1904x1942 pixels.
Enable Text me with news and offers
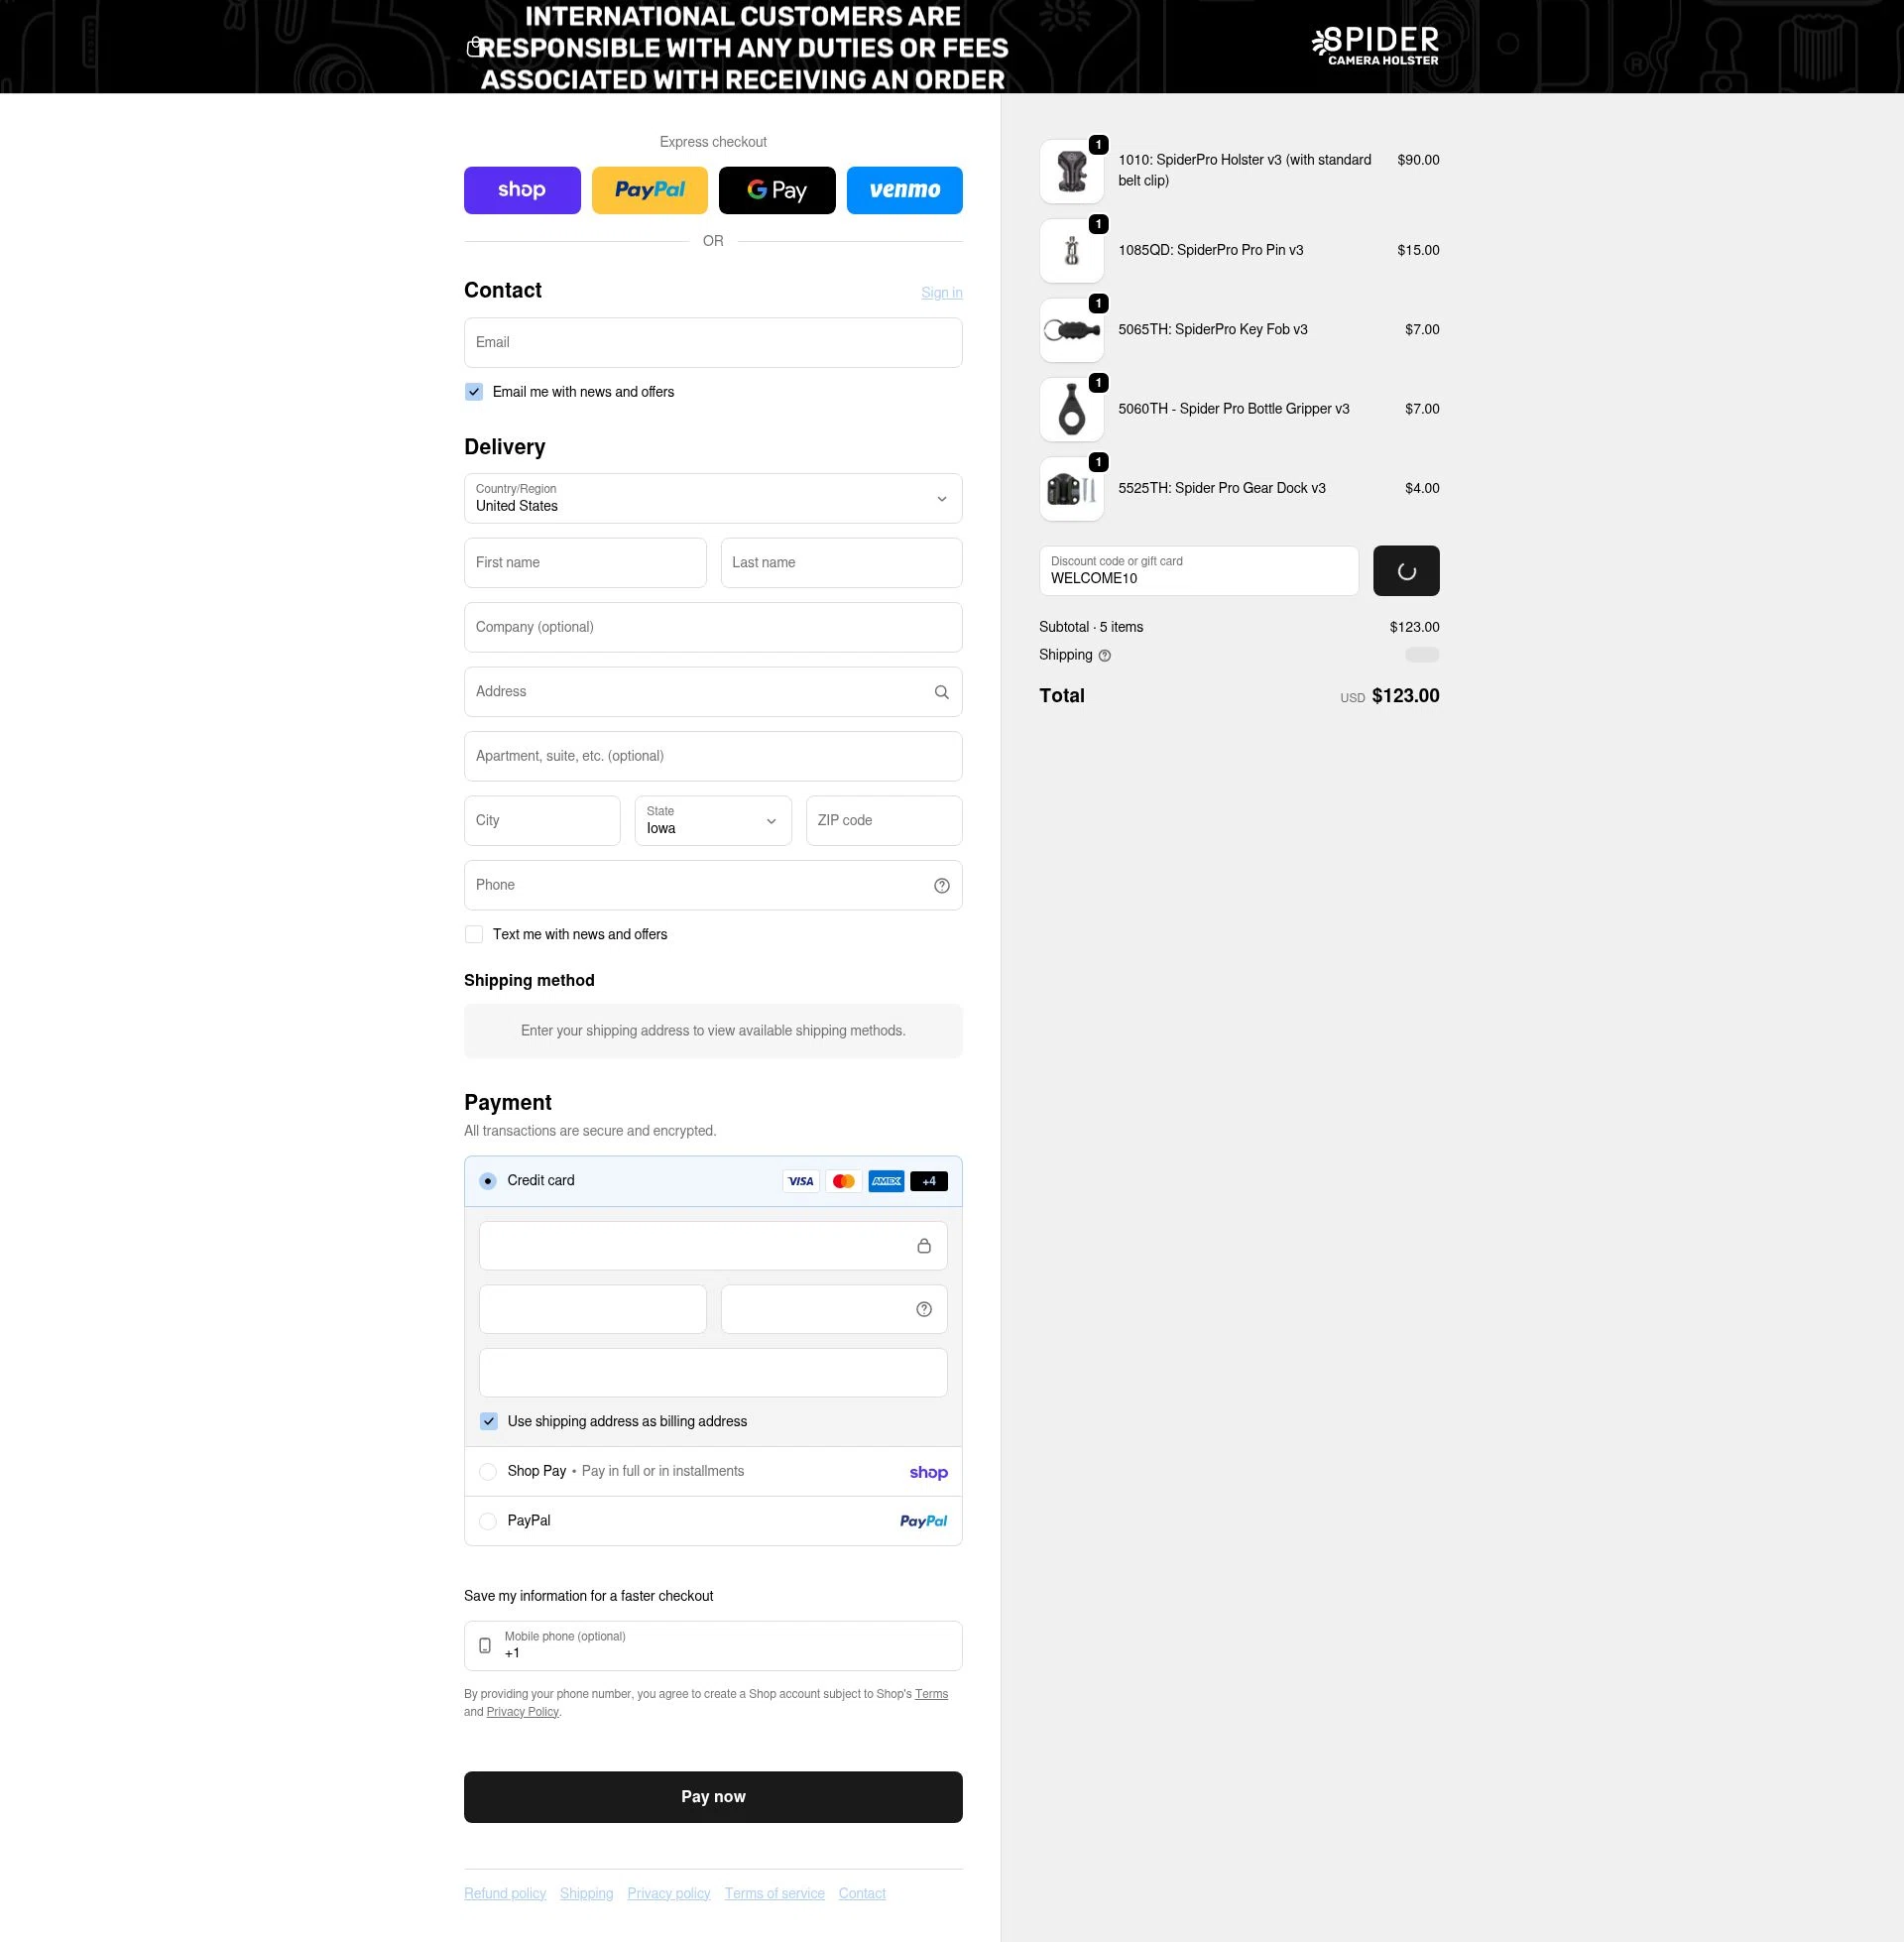tap(473, 934)
